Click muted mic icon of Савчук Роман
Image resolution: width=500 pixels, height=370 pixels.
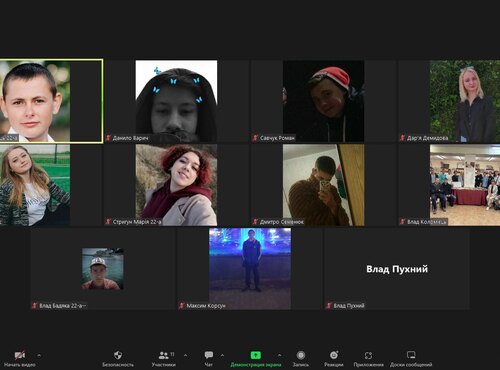(x=256, y=138)
